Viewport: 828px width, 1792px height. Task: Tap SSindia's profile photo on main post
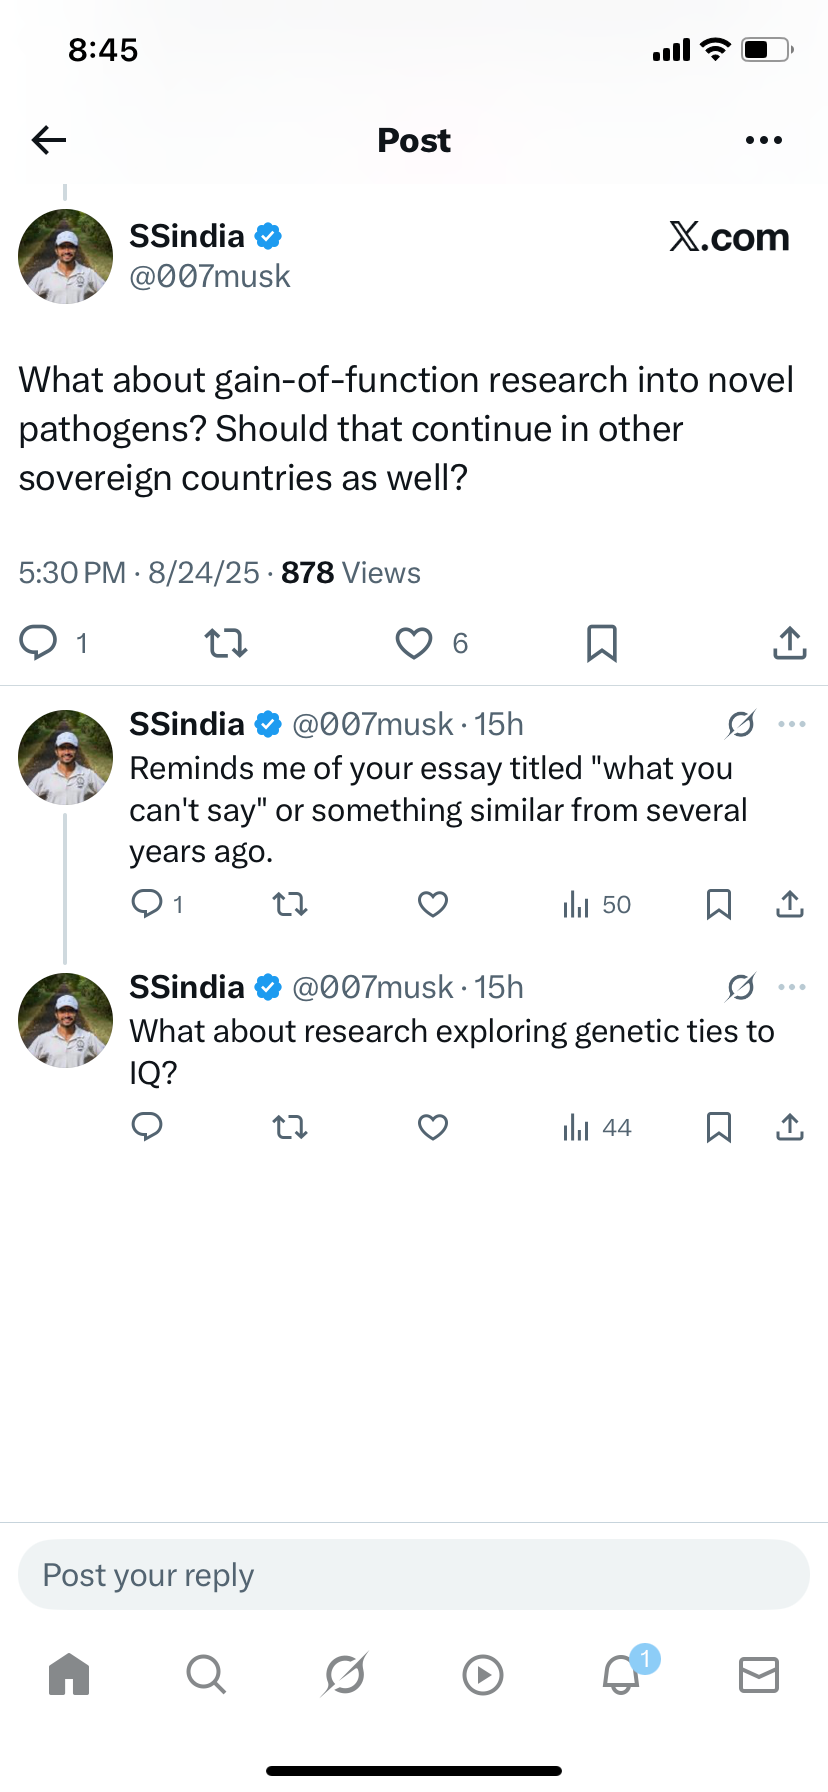(x=66, y=256)
